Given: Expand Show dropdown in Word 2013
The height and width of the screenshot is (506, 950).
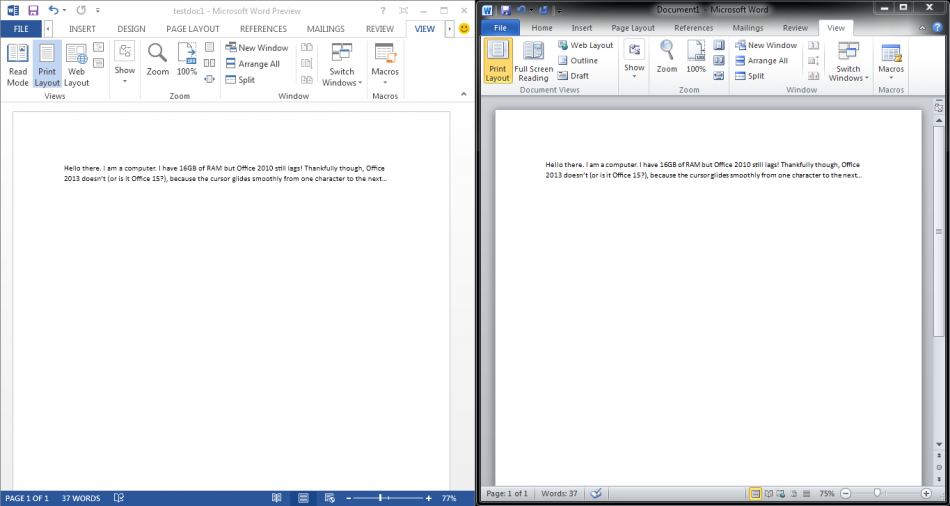Looking at the screenshot, I should pos(125,64).
